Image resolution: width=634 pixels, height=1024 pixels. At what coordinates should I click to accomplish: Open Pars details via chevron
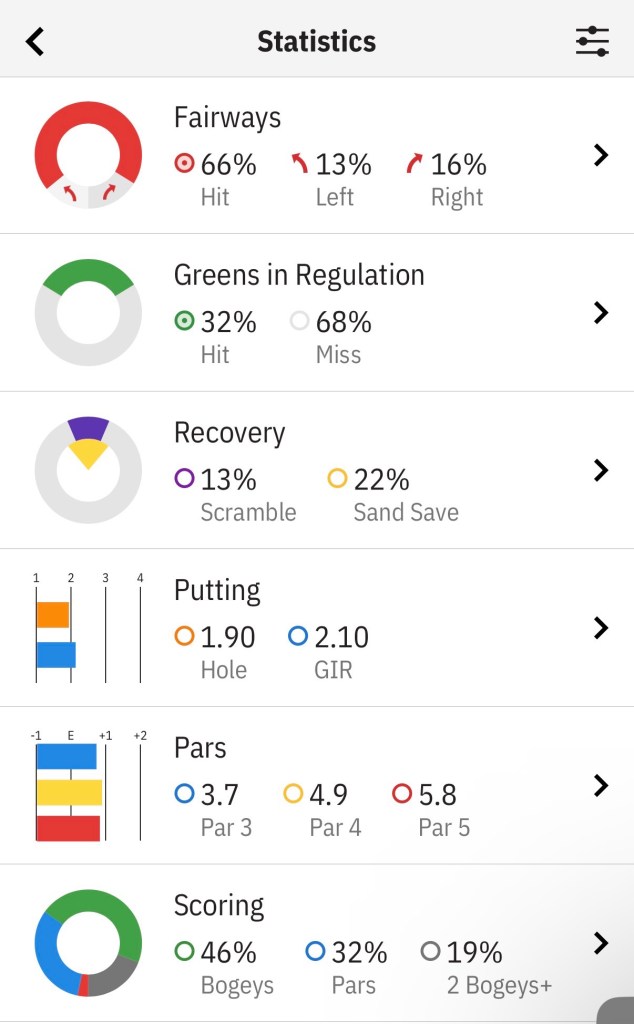601,785
